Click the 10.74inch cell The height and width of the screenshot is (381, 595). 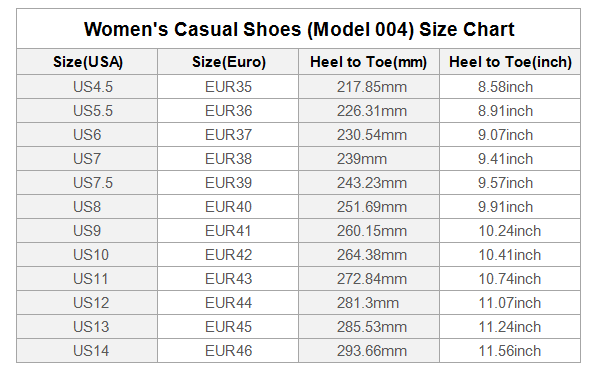coord(510,279)
